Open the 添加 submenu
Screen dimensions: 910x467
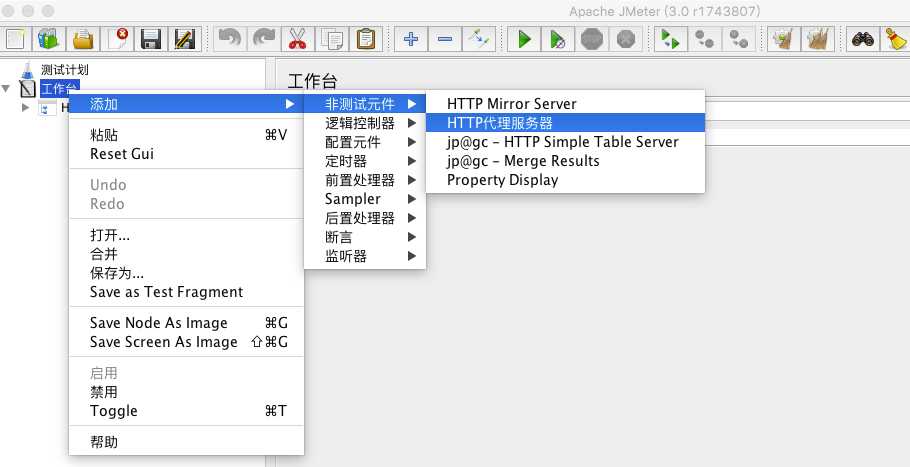pos(186,104)
